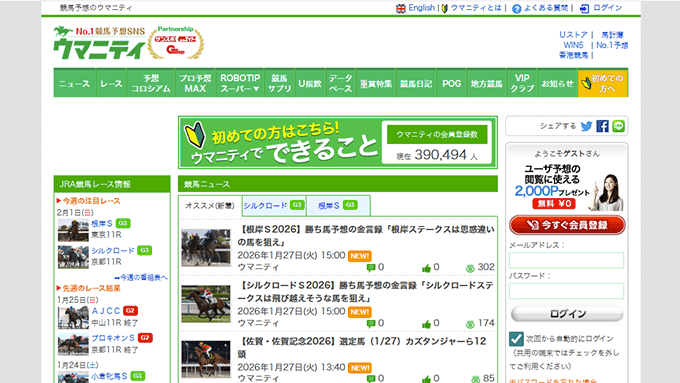Click the 今すぐ会員登録 red button
The width and height of the screenshot is (680, 383).
coord(567,225)
